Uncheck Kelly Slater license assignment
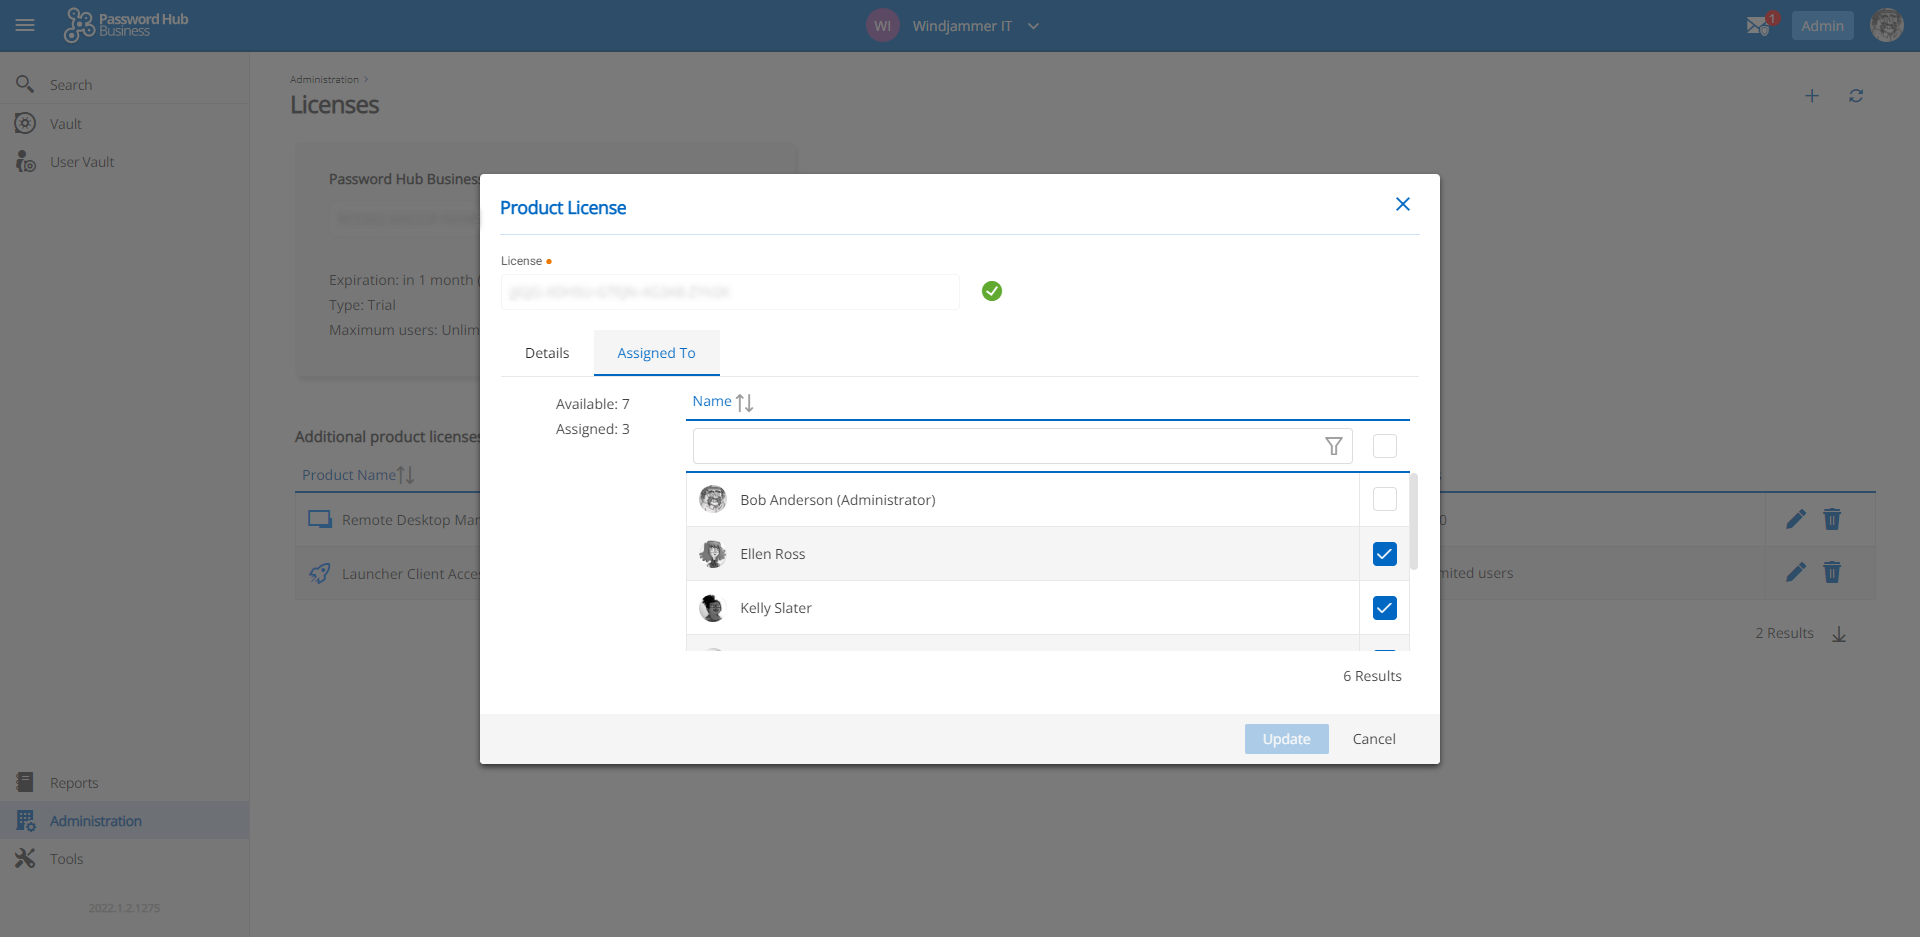Image resolution: width=1920 pixels, height=937 pixels. 1384,608
